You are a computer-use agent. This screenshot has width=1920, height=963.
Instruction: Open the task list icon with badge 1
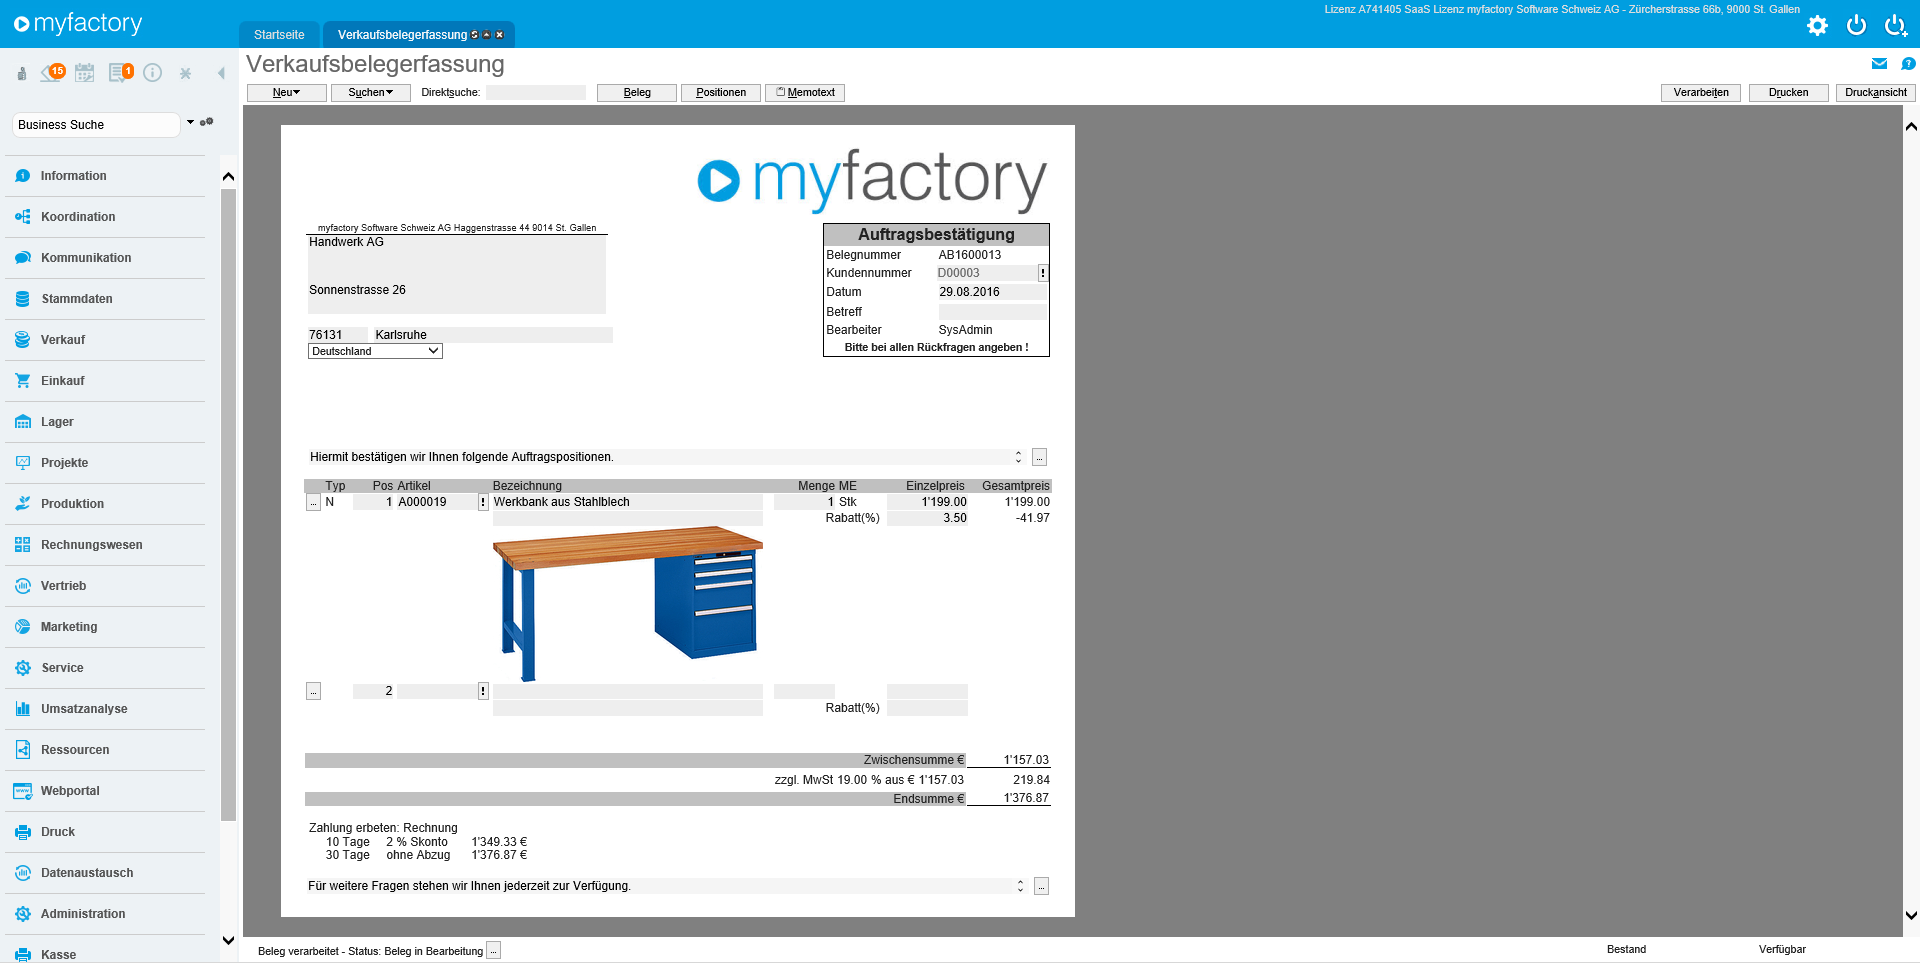(x=120, y=73)
